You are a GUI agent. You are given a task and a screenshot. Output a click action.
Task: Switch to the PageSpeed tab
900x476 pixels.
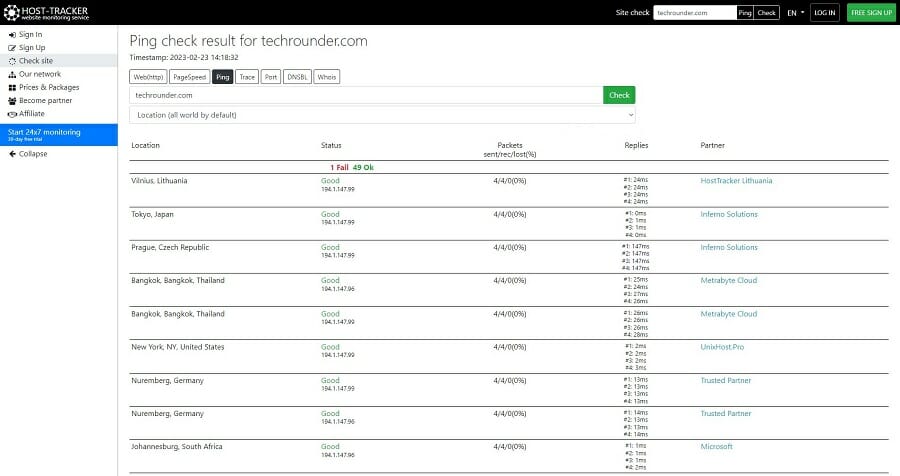(189, 77)
